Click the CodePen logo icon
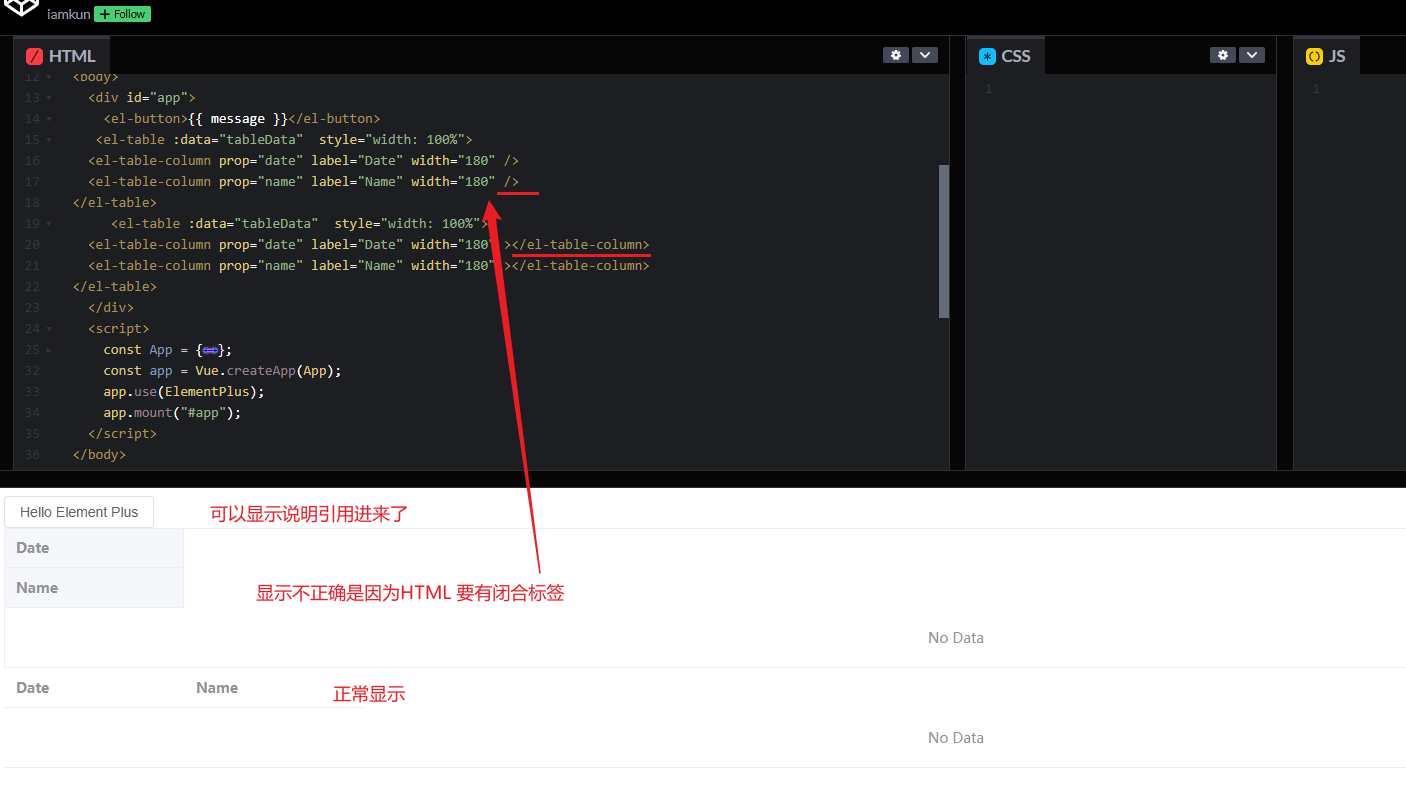The width and height of the screenshot is (1406, 798). [22, 8]
